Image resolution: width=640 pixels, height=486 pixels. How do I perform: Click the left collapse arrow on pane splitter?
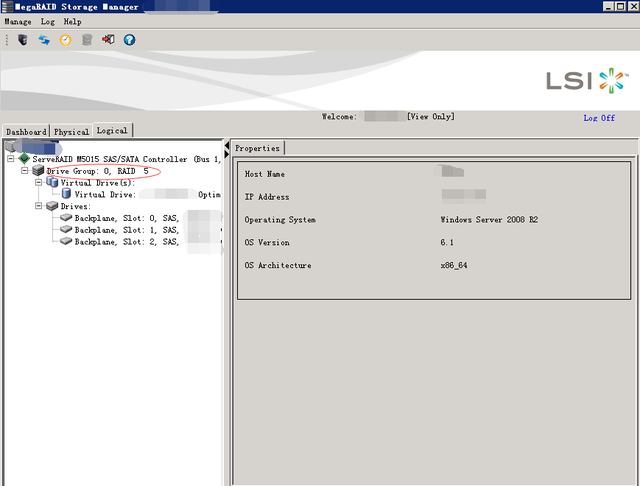(x=227, y=146)
